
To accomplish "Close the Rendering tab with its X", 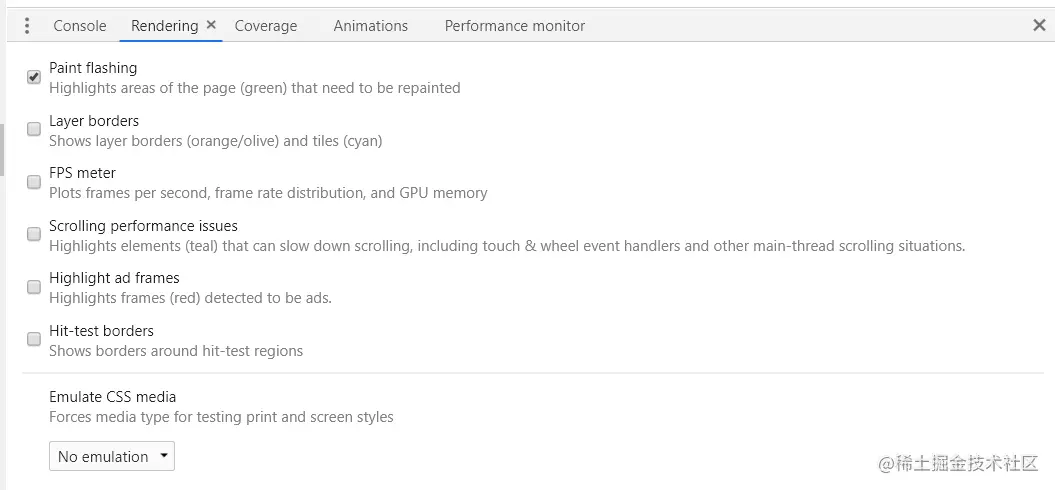I will click(x=211, y=25).
